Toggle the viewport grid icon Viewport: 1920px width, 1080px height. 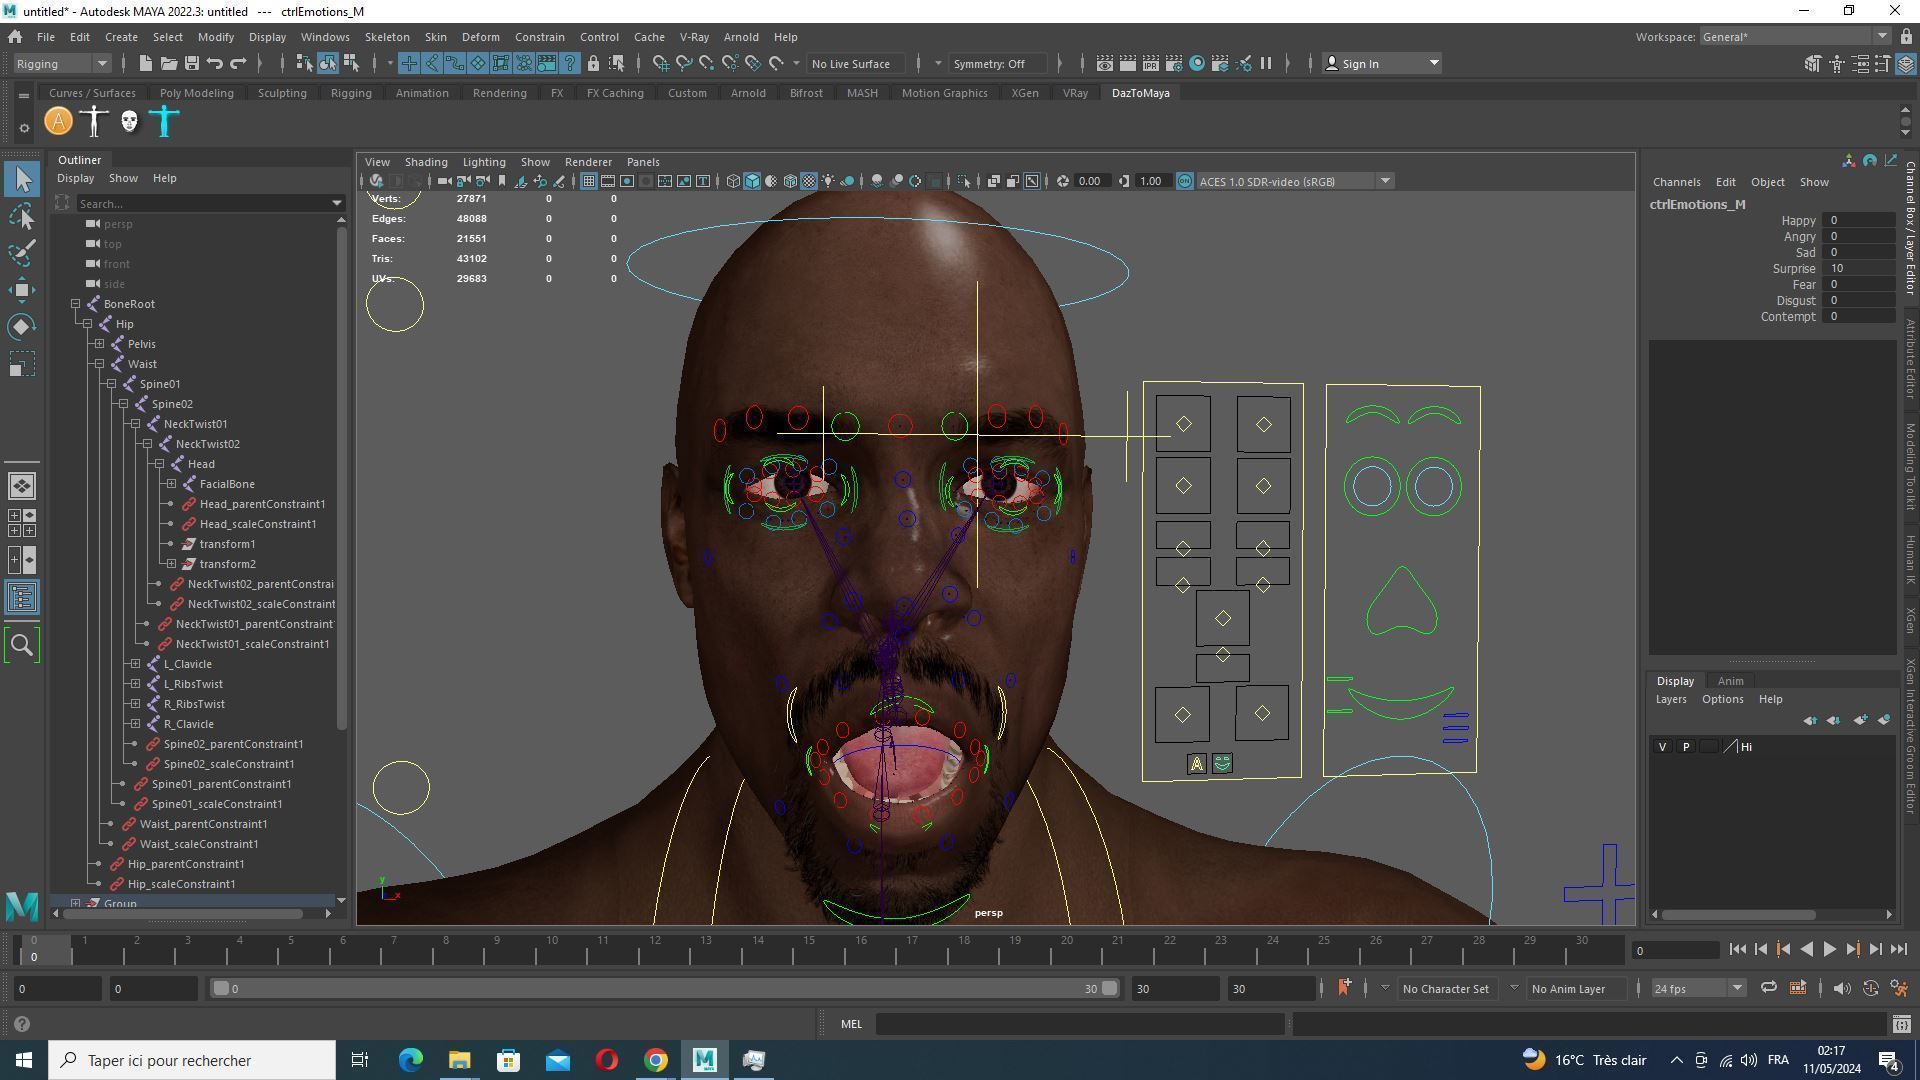588,181
